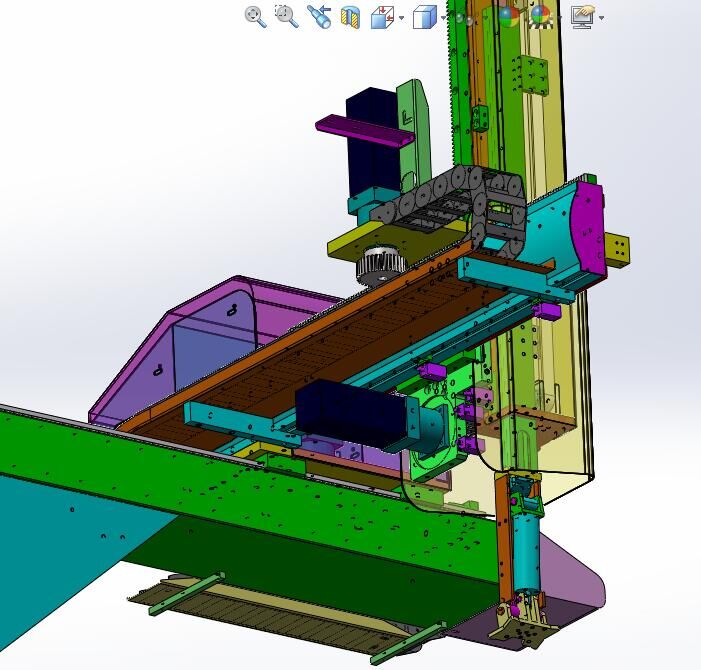Expand the View Orientation dropdown arrow
Image resolution: width=701 pixels, height=670 pixels.
(x=401, y=18)
